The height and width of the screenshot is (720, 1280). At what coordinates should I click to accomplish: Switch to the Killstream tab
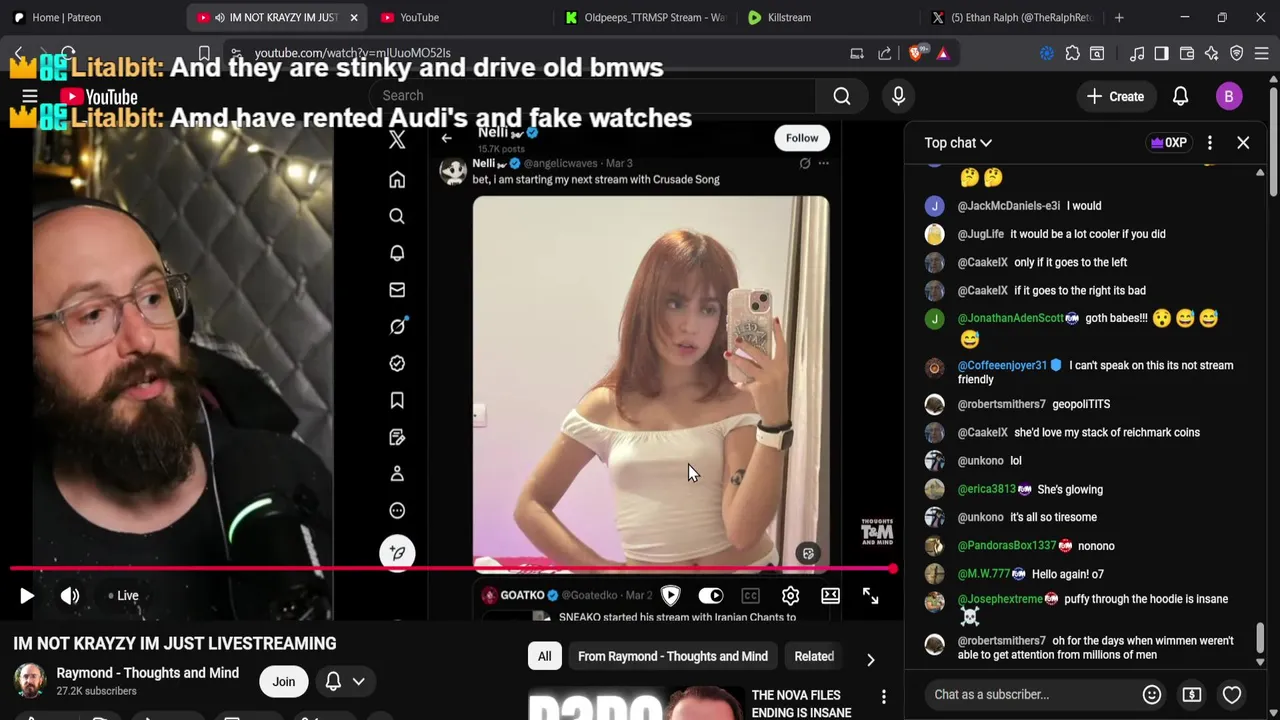830,17
